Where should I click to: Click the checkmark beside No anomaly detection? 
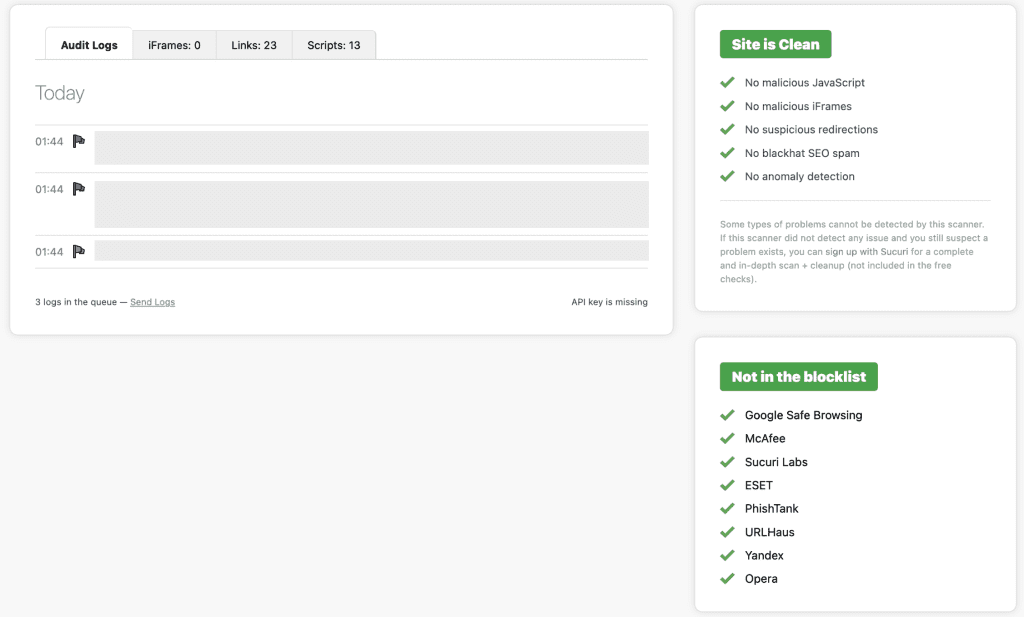coord(727,177)
